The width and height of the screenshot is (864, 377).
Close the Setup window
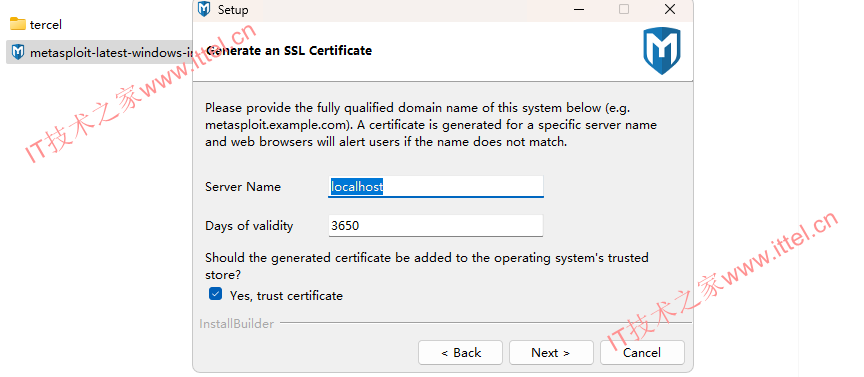669,9
